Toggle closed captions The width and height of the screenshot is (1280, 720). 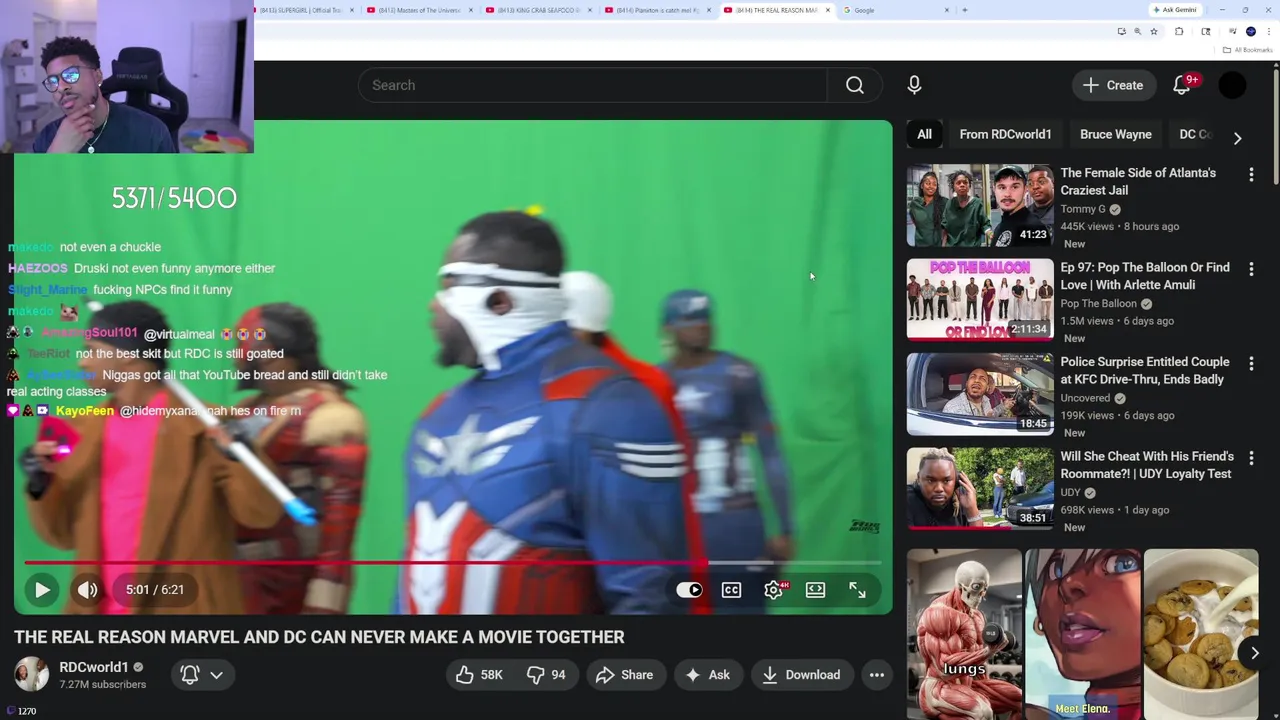[x=732, y=590]
